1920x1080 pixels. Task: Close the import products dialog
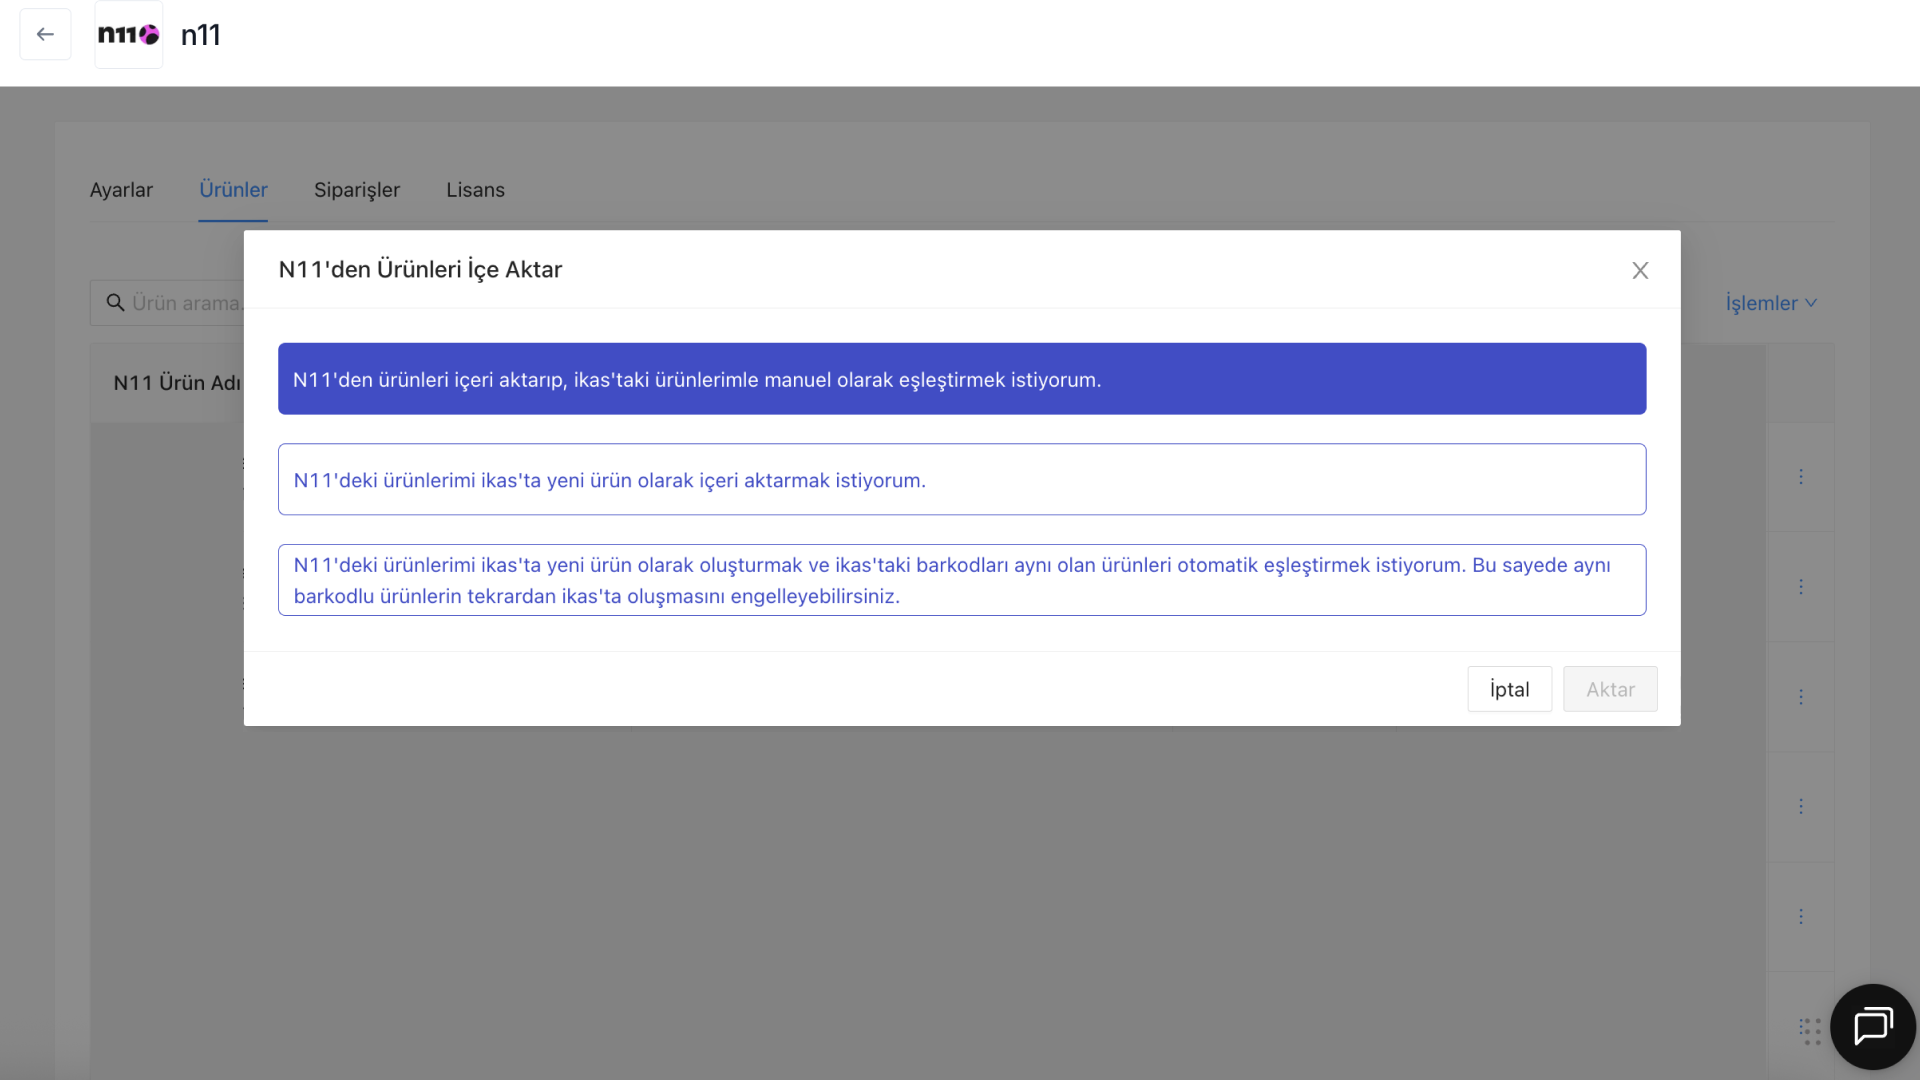pos(1640,270)
